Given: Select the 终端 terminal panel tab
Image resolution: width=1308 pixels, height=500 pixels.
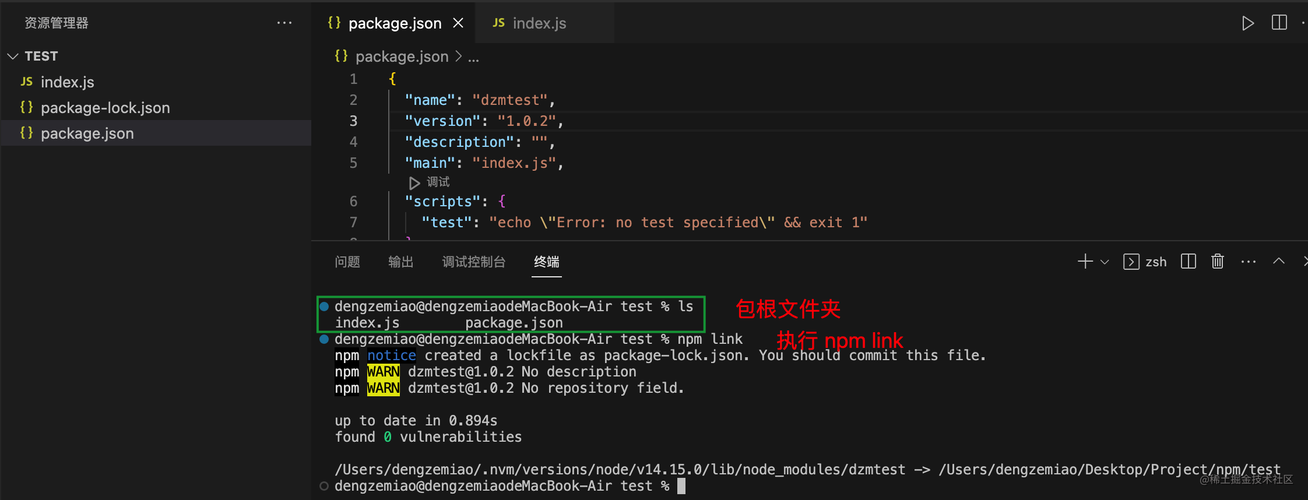Looking at the screenshot, I should pos(547,262).
